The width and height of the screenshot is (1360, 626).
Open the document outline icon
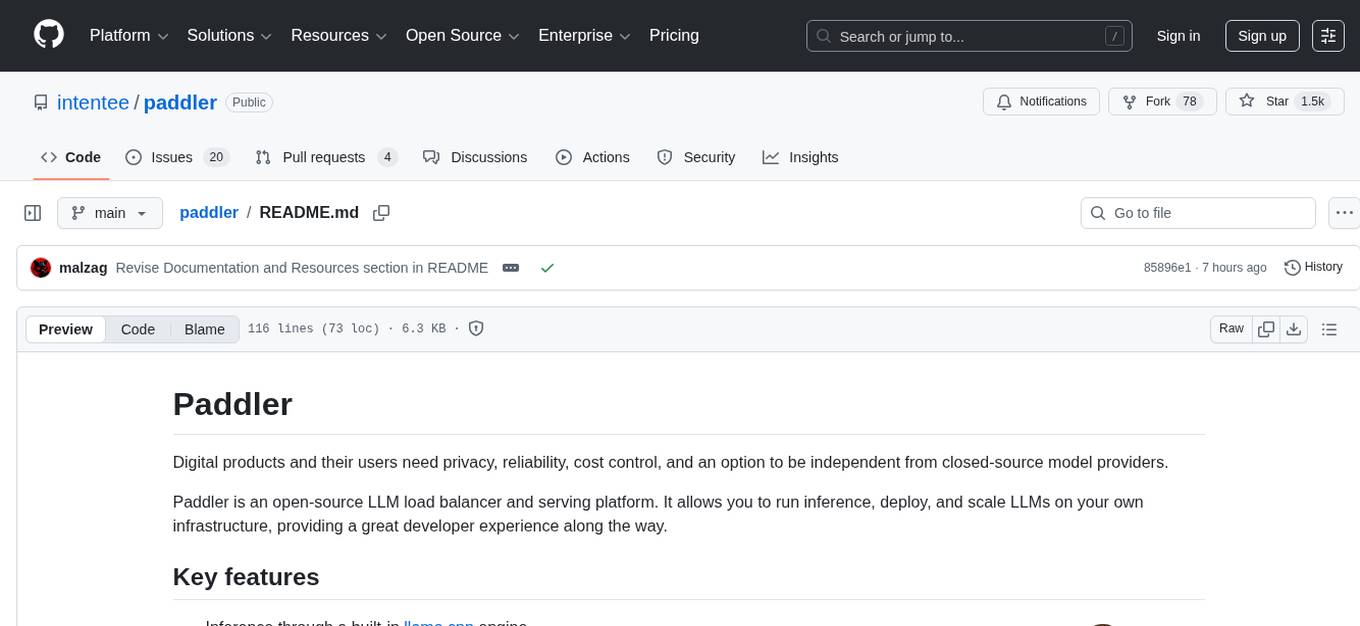1329,329
